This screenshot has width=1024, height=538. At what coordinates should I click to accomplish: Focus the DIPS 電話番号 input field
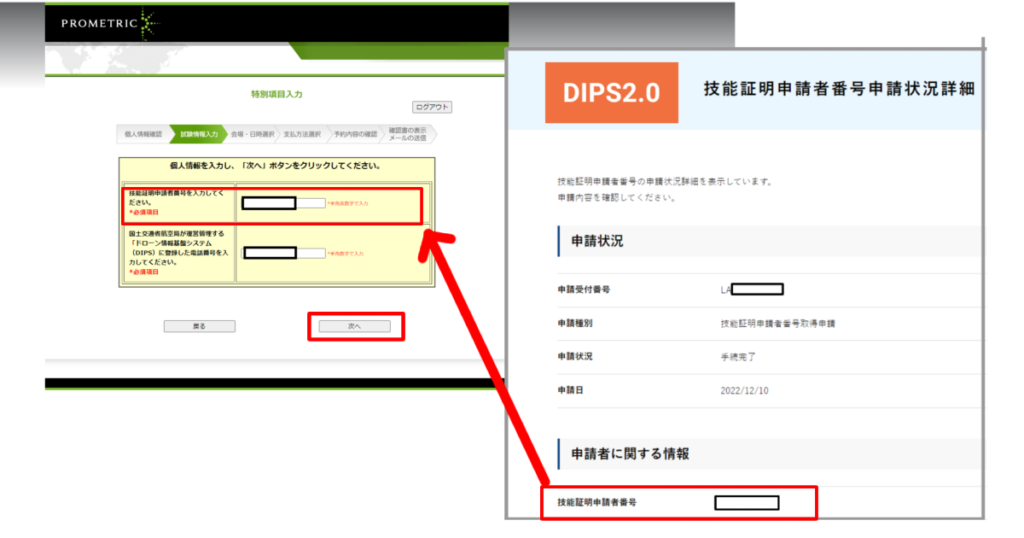coord(283,253)
